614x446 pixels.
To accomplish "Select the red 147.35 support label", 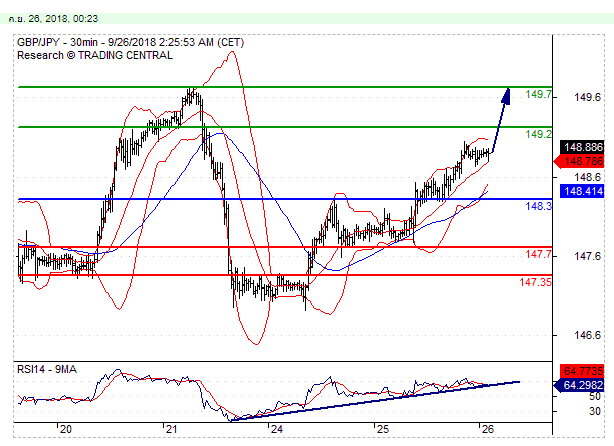I will tap(535, 282).
